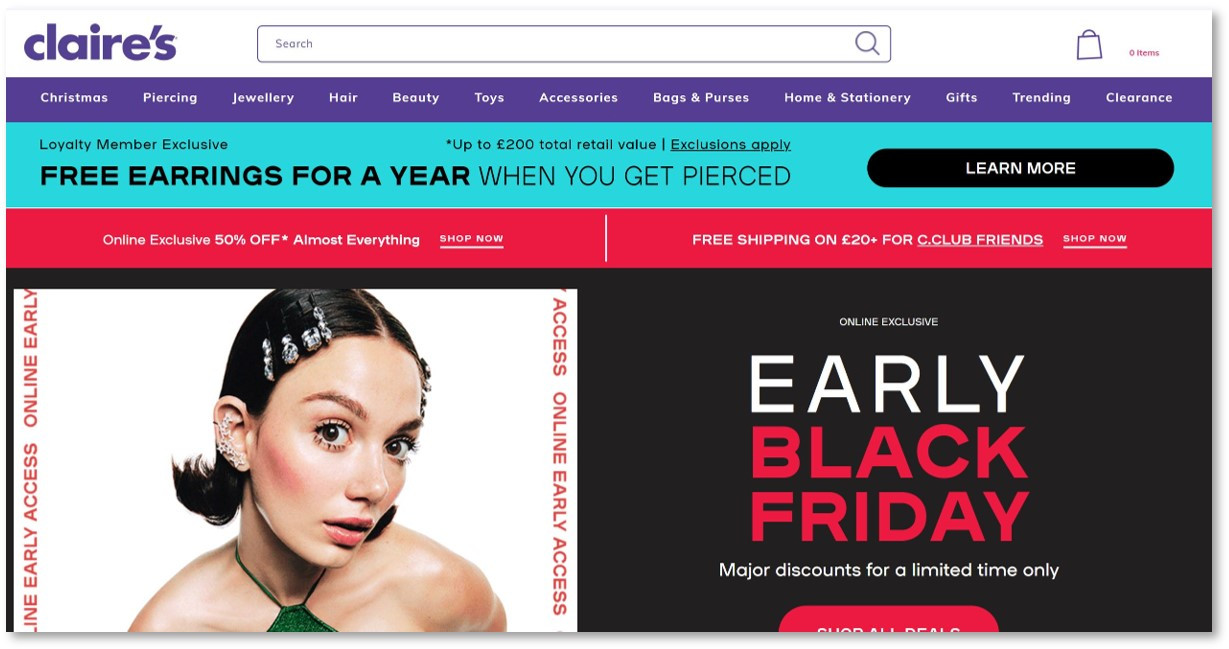
Task: Open the Trending section
Action: [1041, 98]
